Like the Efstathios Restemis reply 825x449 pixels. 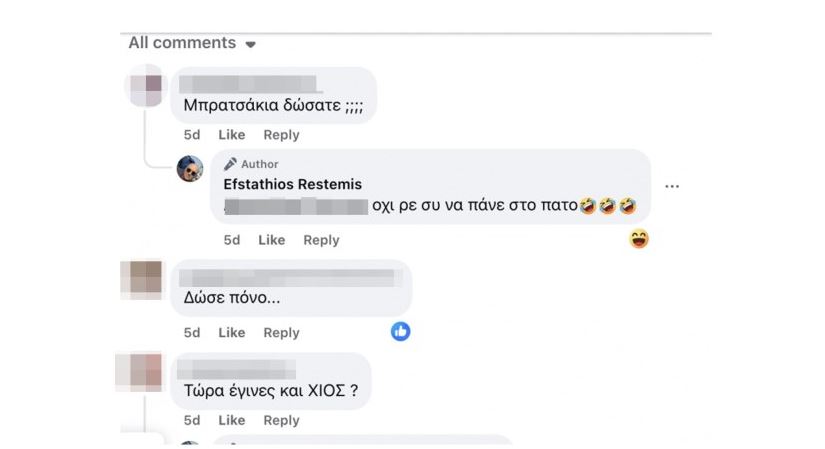(271, 240)
